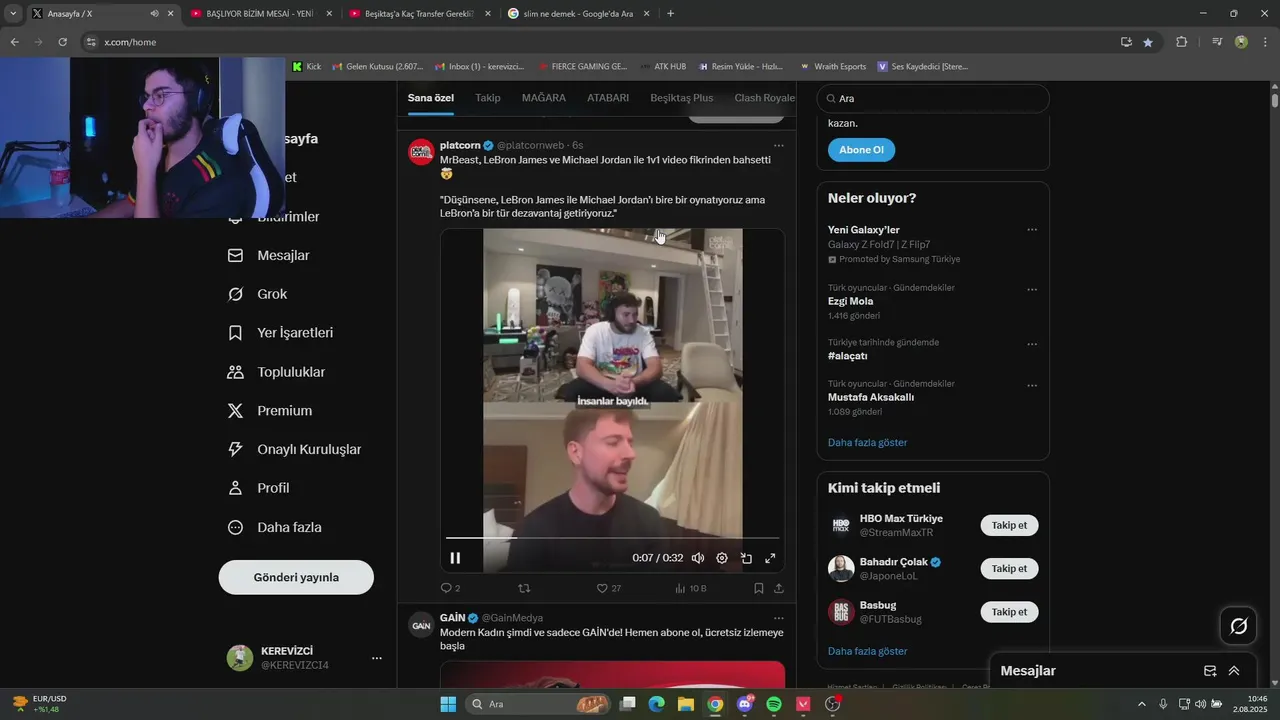Open more options on GAİN post
The width and height of the screenshot is (1280, 720).
[x=778, y=618]
